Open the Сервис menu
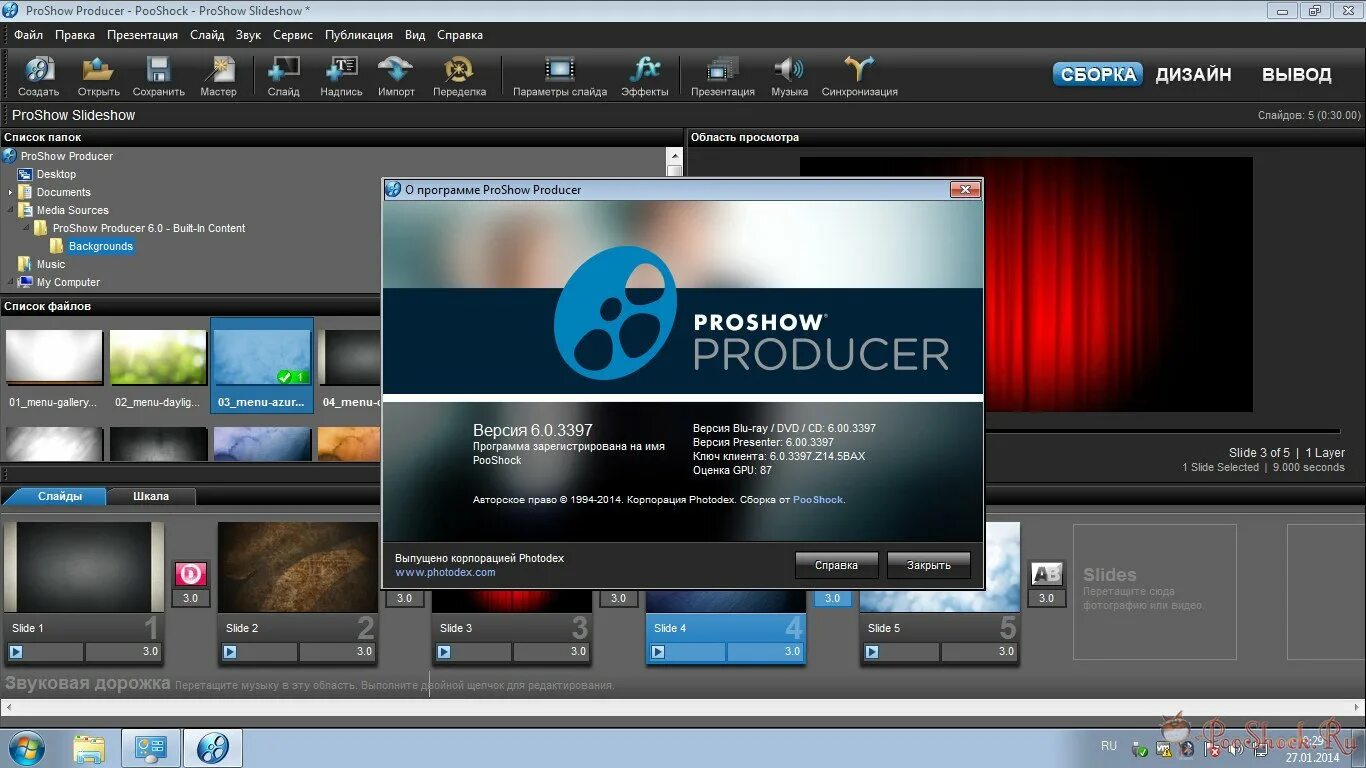1366x768 pixels. 293,35
